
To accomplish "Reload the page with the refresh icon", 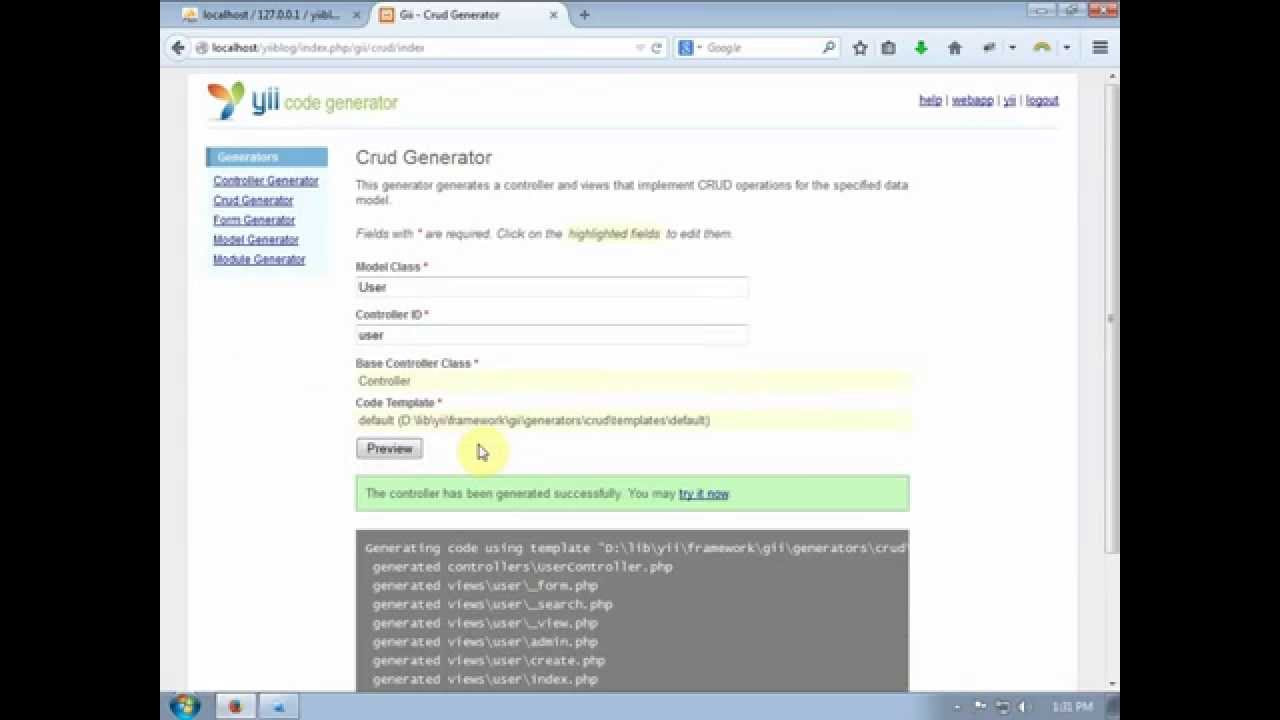I will coord(657,47).
